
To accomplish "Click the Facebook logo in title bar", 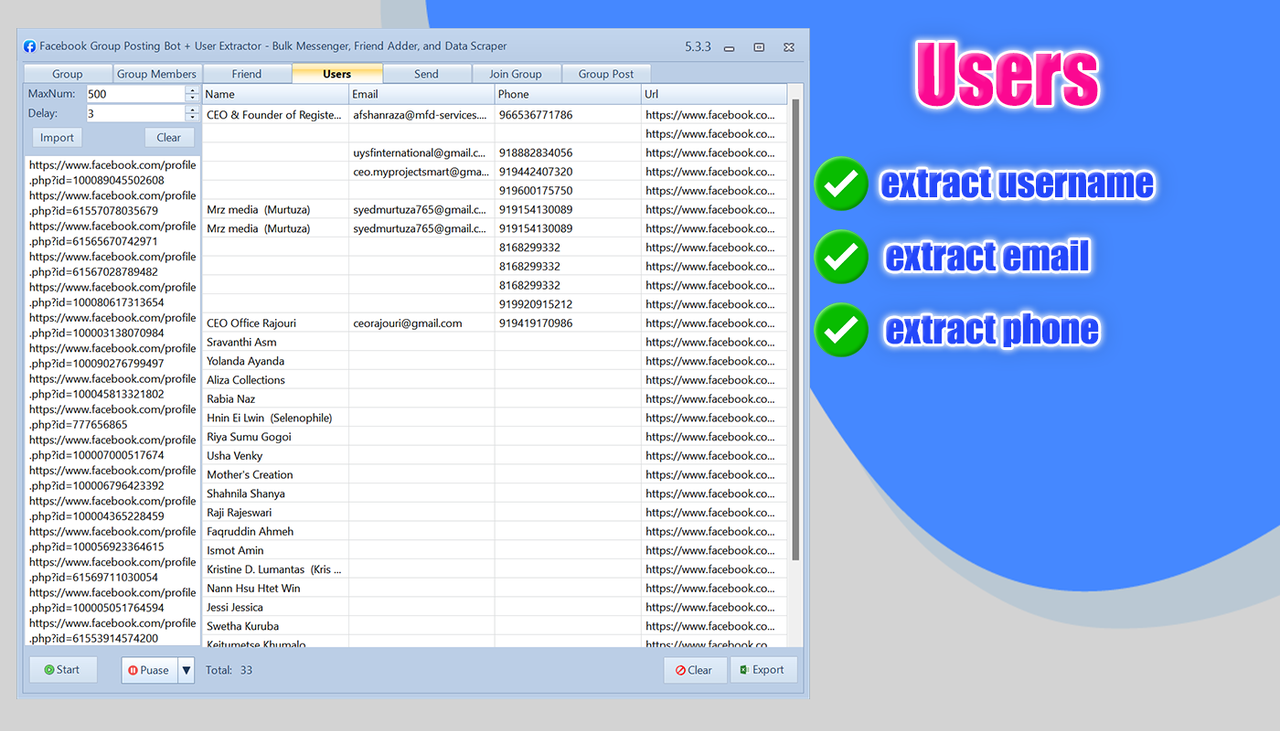I will pos(30,46).
